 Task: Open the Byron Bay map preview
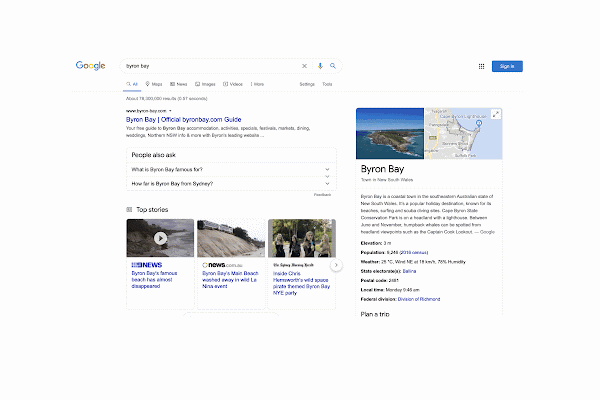click(x=463, y=134)
